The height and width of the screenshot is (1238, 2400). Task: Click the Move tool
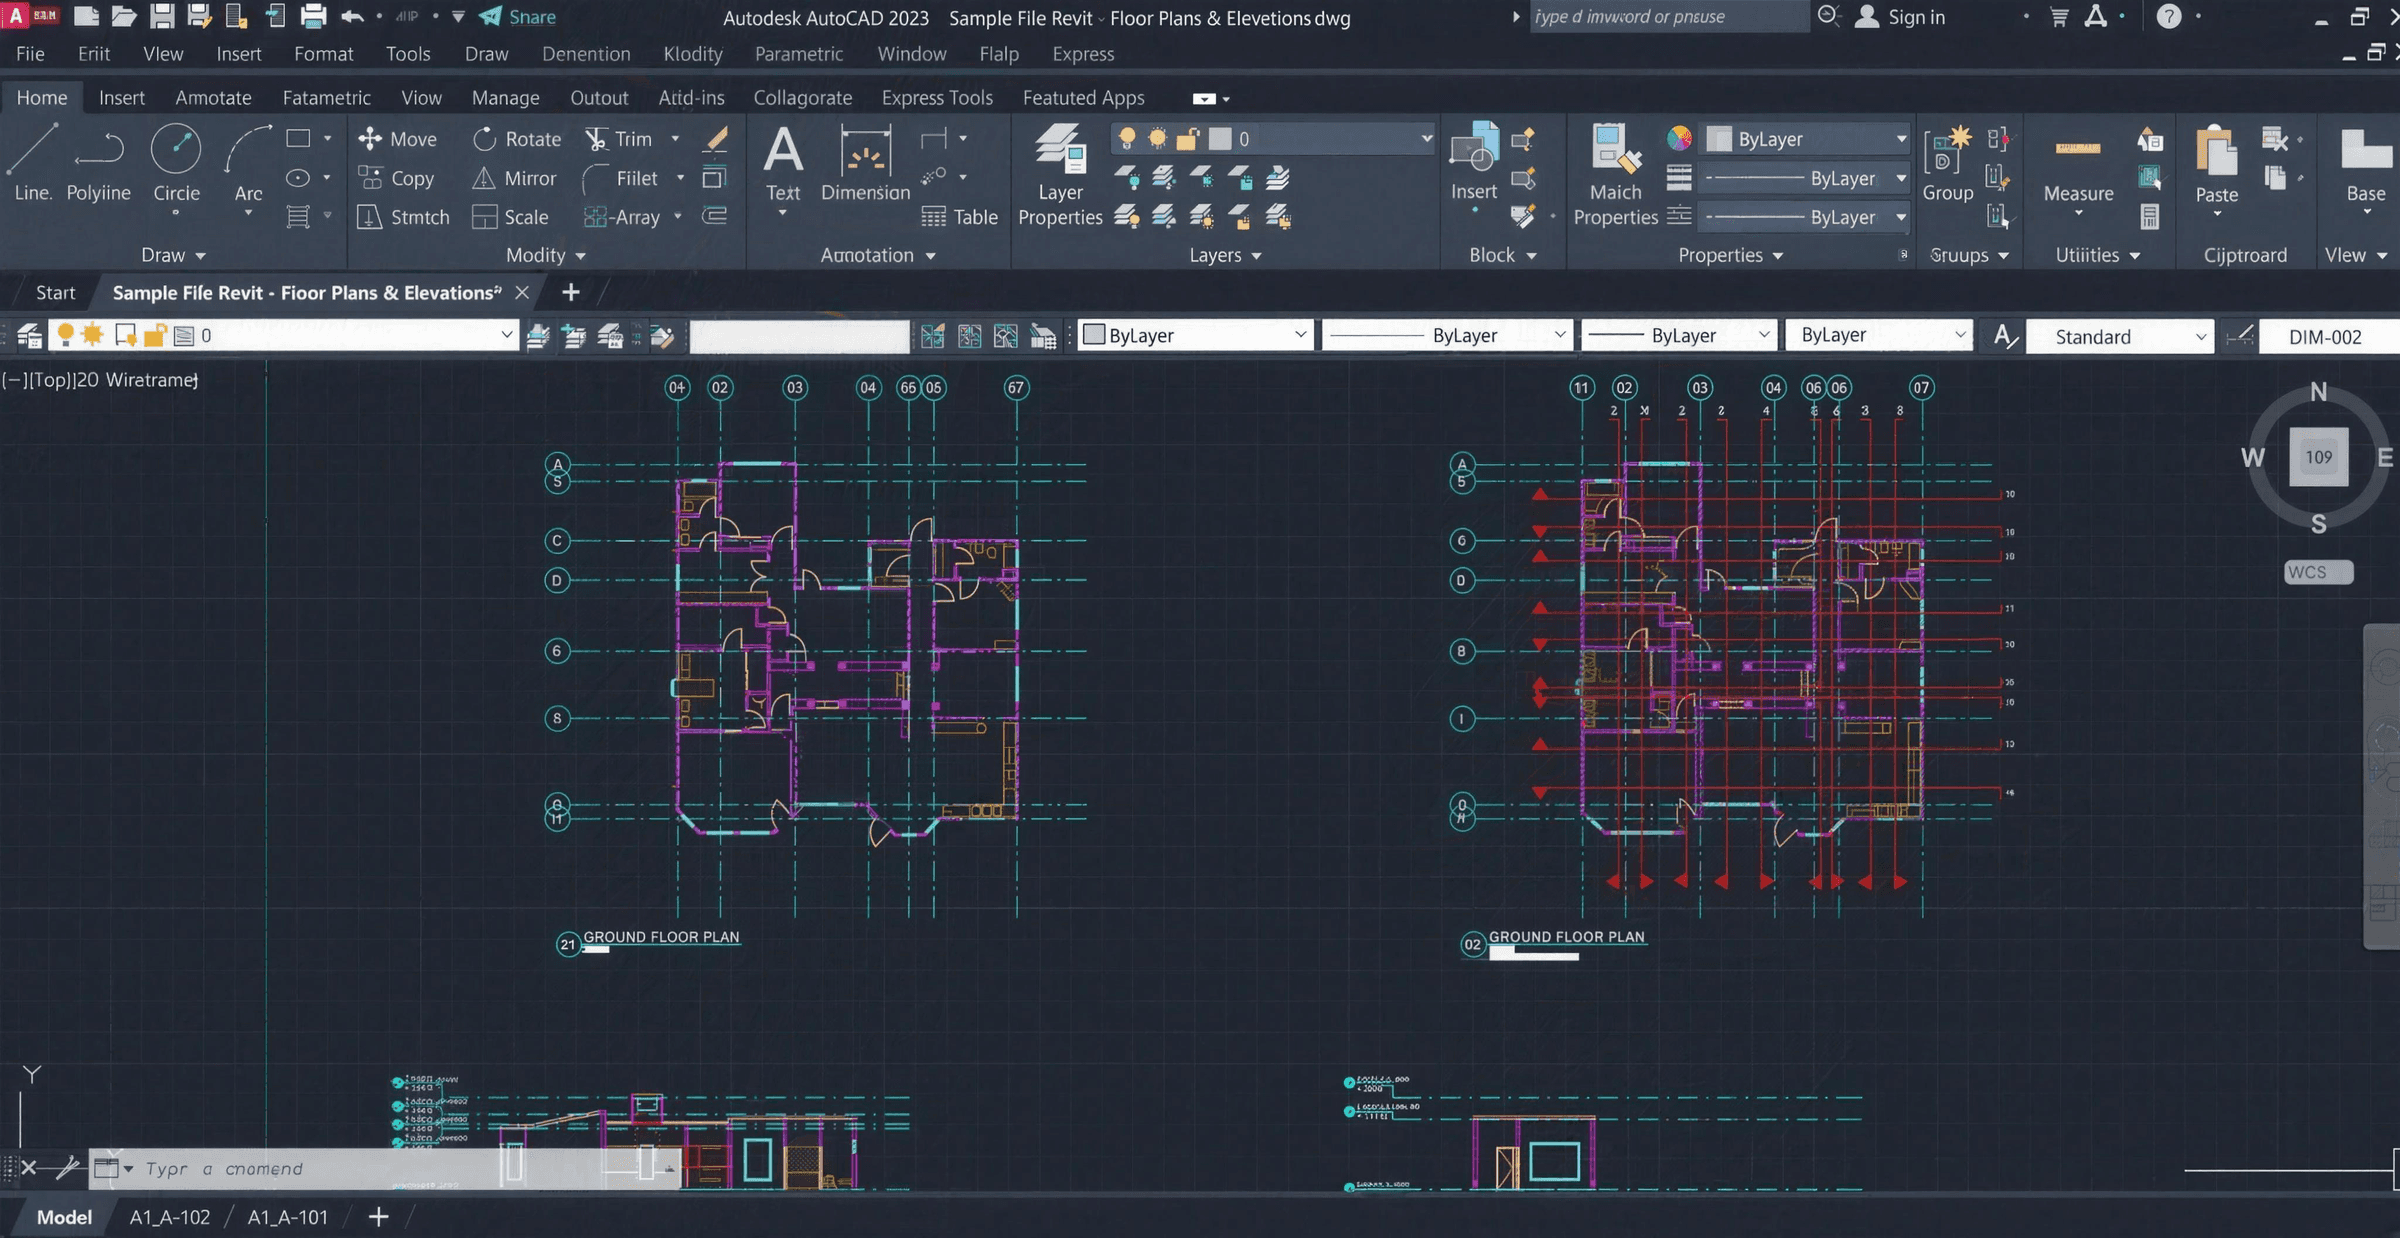pyautogui.click(x=397, y=139)
